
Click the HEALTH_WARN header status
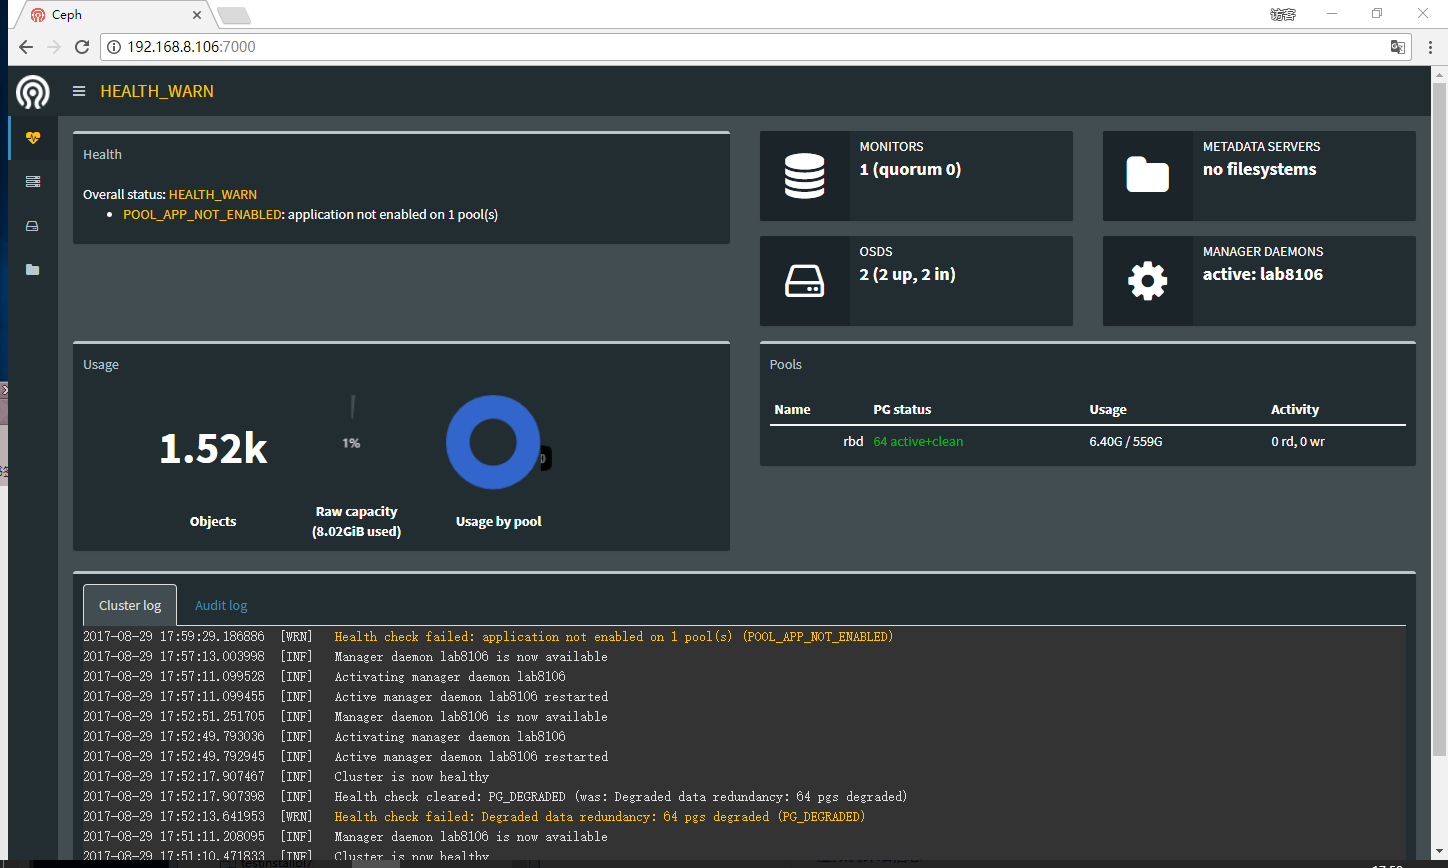pyautogui.click(x=157, y=91)
